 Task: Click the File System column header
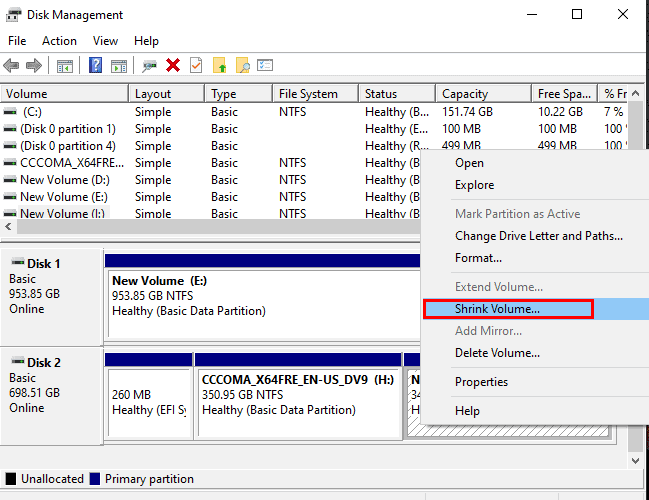315,94
